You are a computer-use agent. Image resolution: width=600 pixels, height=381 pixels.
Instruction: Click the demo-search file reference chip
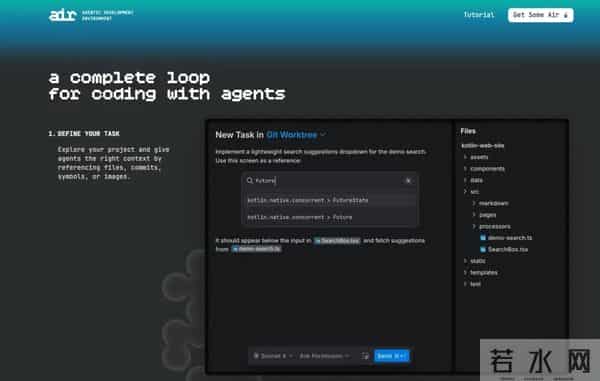coord(256,249)
